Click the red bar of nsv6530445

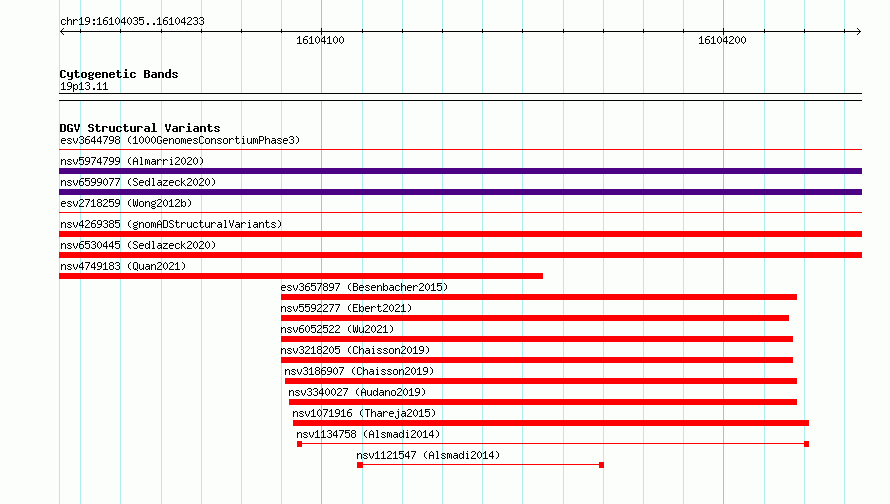[x=460, y=255]
